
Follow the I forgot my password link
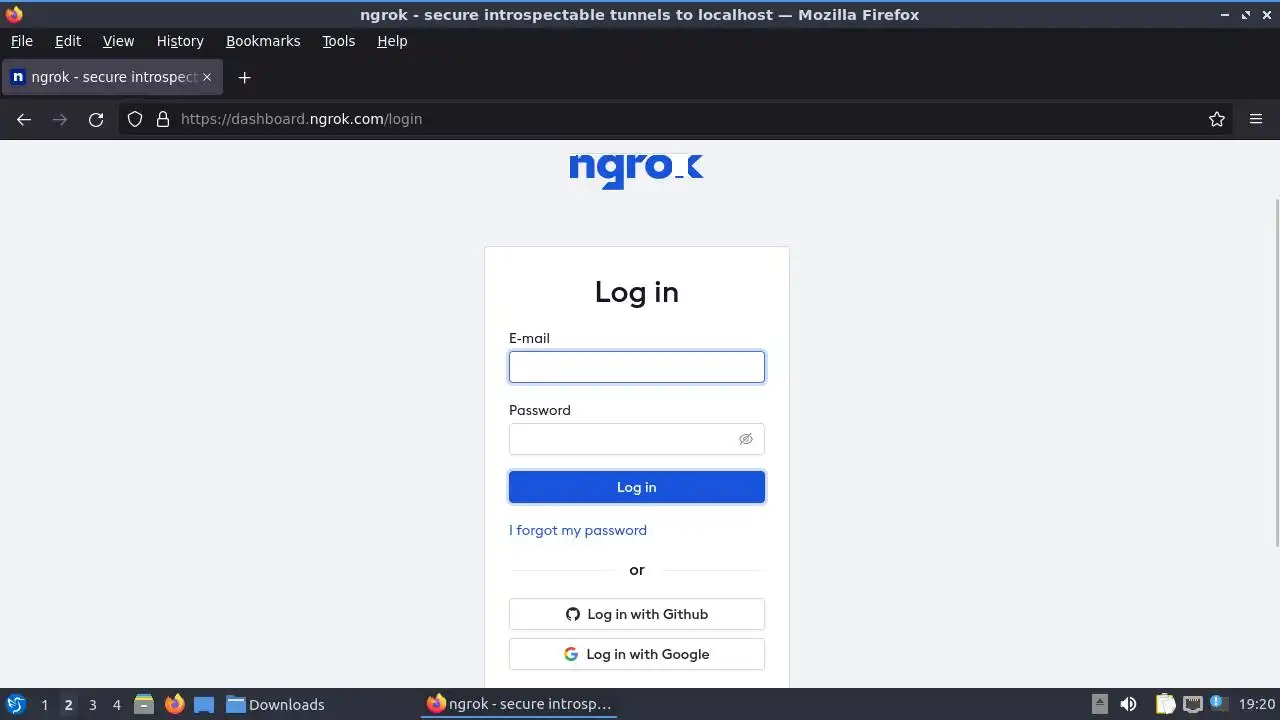[x=578, y=530]
